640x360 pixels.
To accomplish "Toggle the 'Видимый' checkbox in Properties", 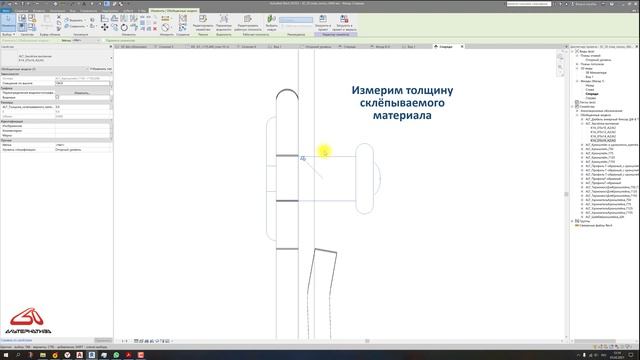I will 57,98.
